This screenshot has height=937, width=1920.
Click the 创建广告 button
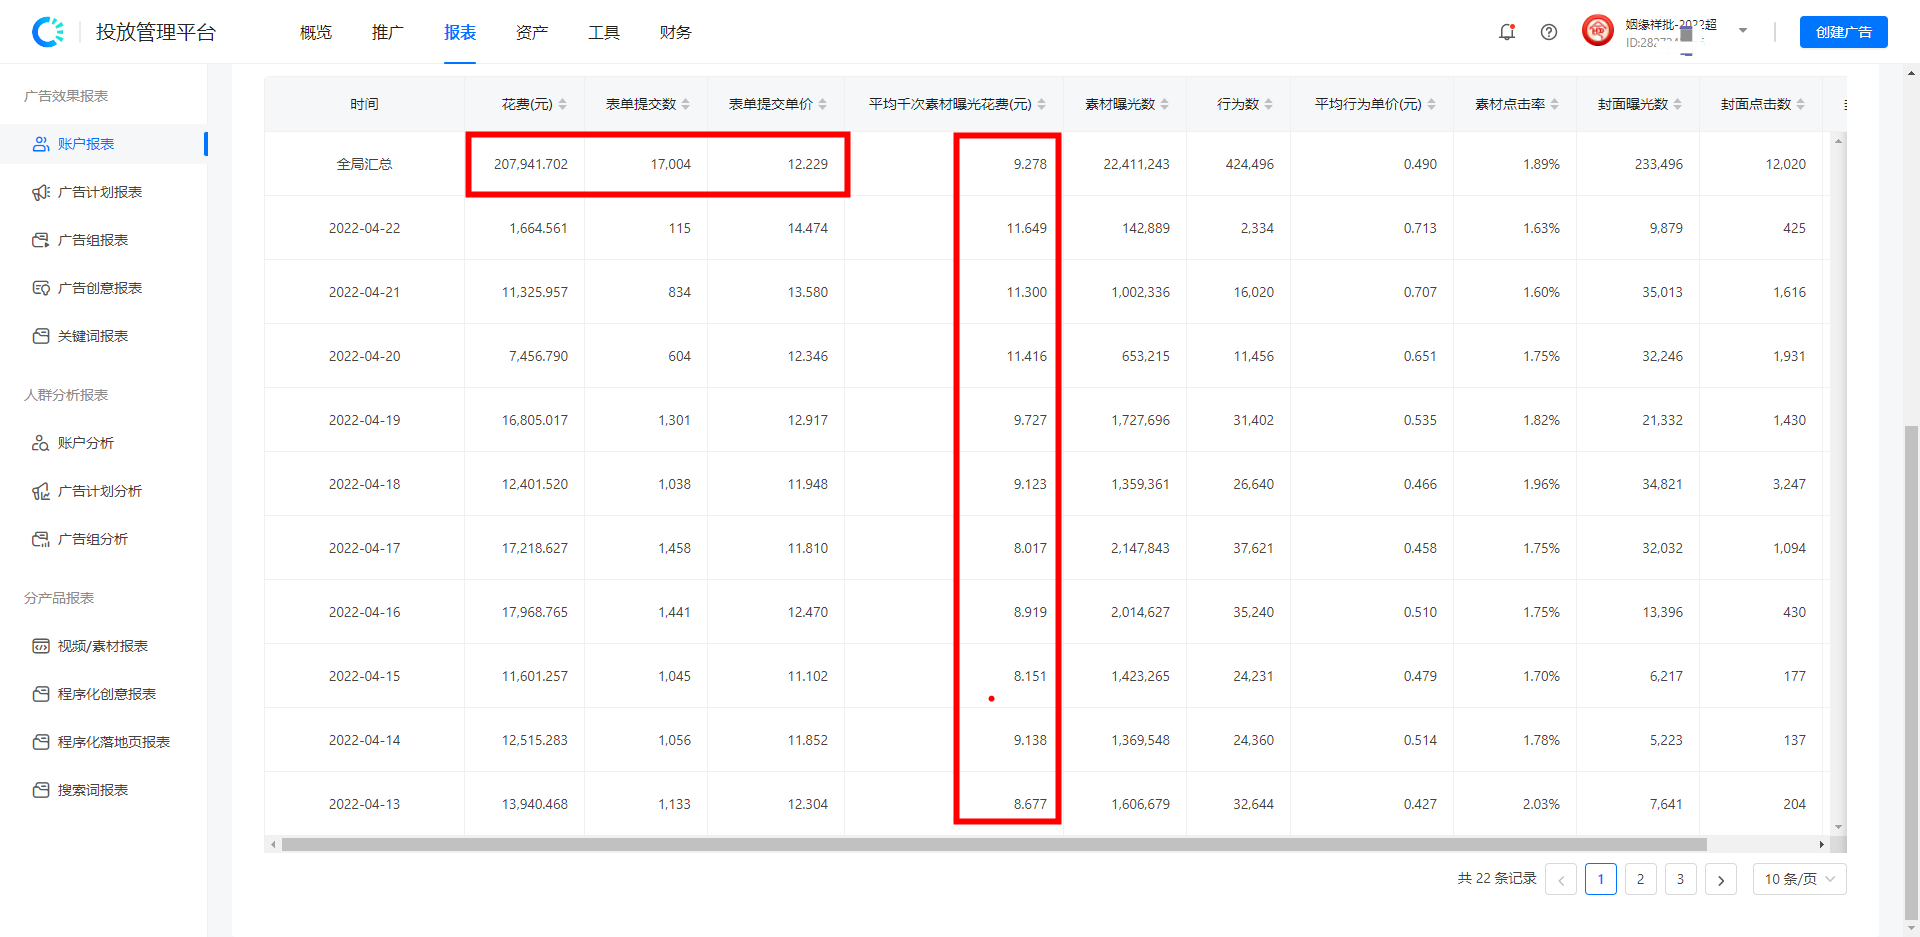click(1843, 32)
